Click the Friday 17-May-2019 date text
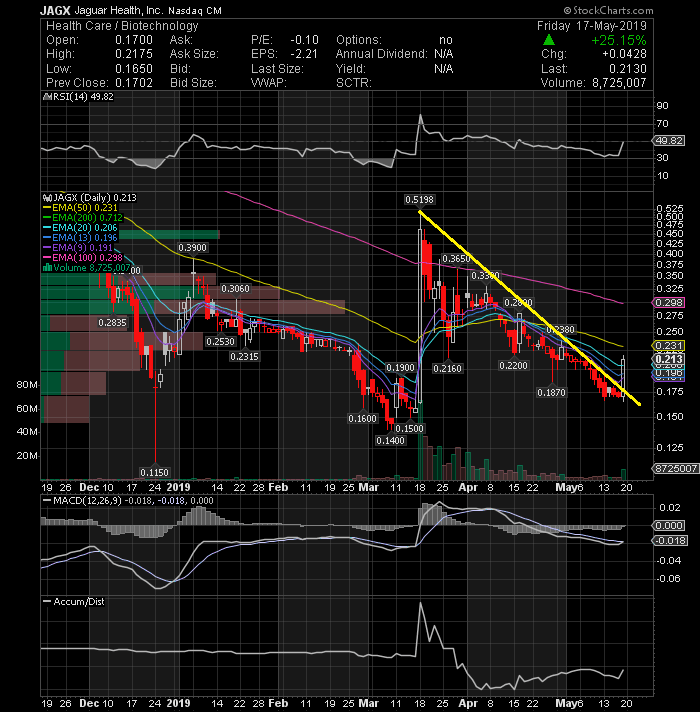Viewport: 700px width, 712px height. coord(592,26)
